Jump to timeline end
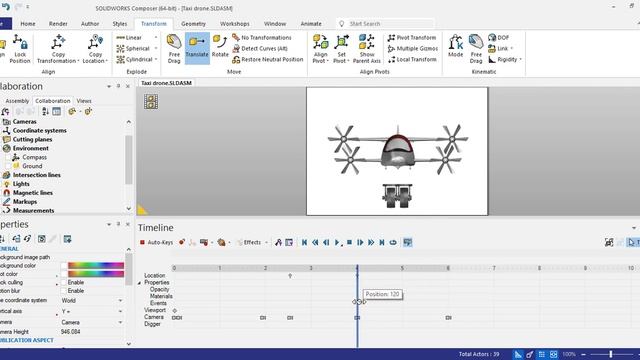640x360 pixels. [x=382, y=242]
